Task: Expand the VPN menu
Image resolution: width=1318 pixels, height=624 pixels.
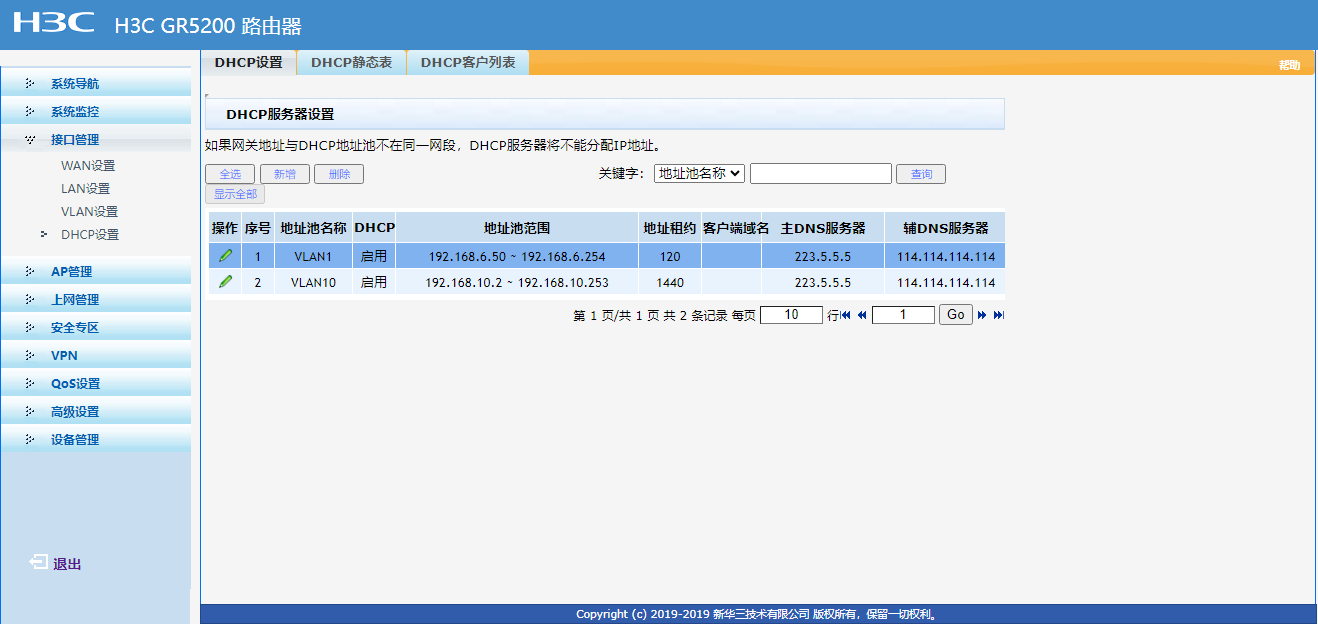Action: (x=95, y=356)
